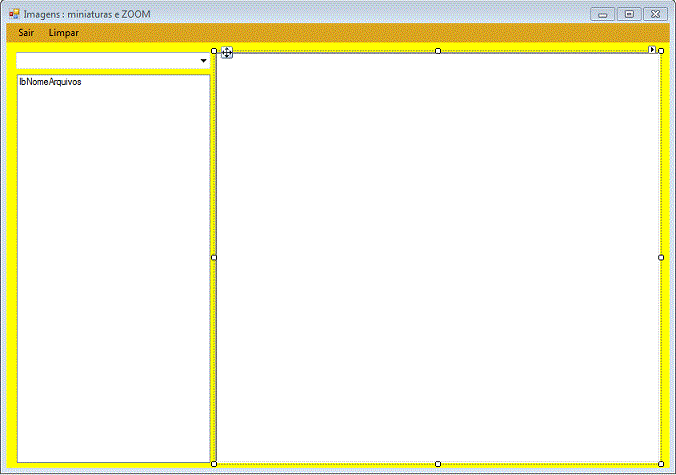Maximize the Imagens form window
Image resolution: width=676 pixels, height=475 pixels.
629,14
